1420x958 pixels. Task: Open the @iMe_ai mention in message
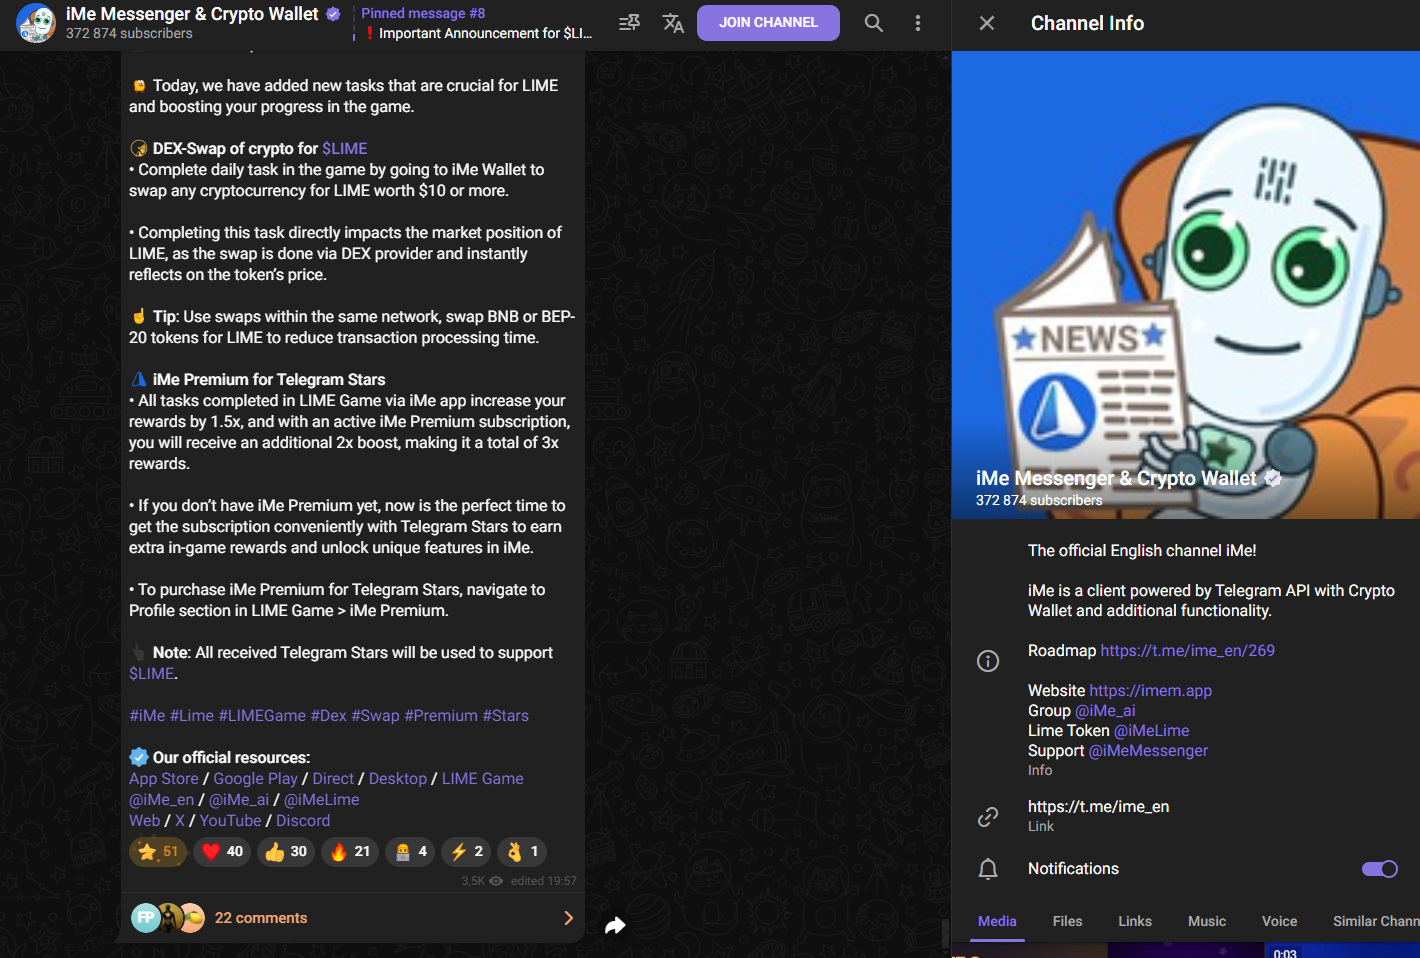239,800
